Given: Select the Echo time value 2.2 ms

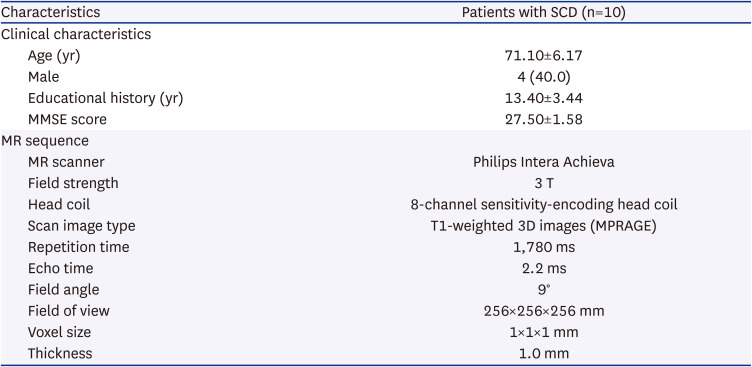Looking at the screenshot, I should [543, 268].
